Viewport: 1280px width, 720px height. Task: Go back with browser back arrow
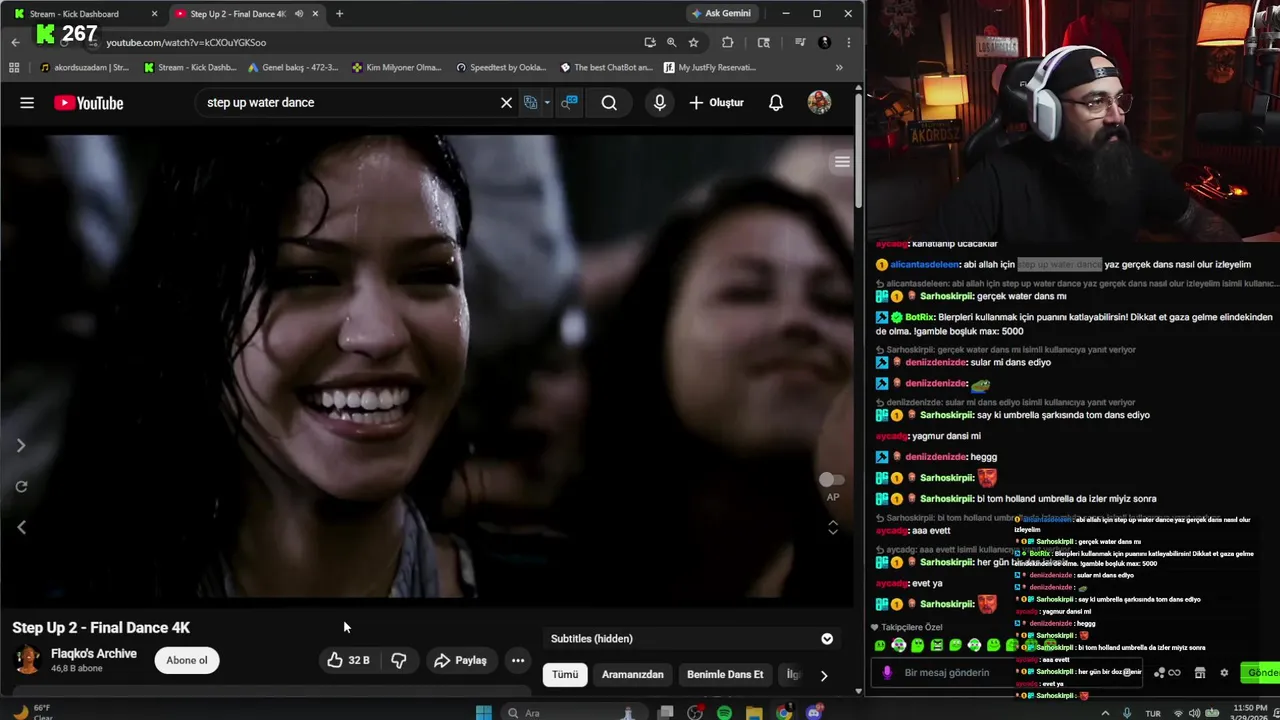[x=15, y=42]
